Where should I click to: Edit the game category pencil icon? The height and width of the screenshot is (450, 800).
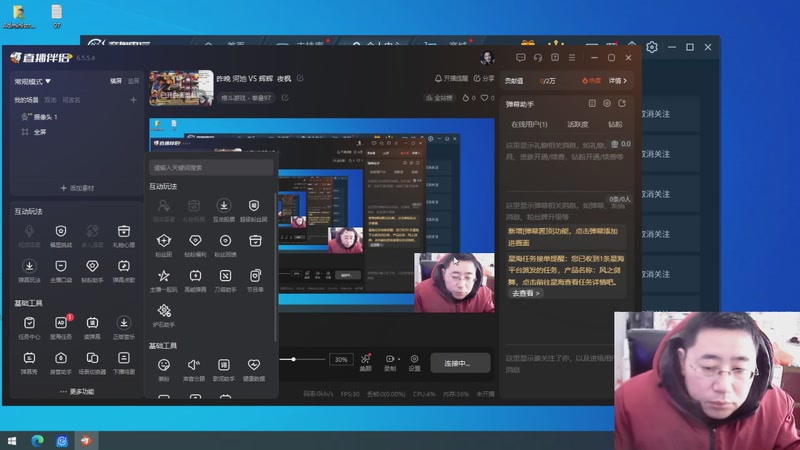click(x=285, y=97)
